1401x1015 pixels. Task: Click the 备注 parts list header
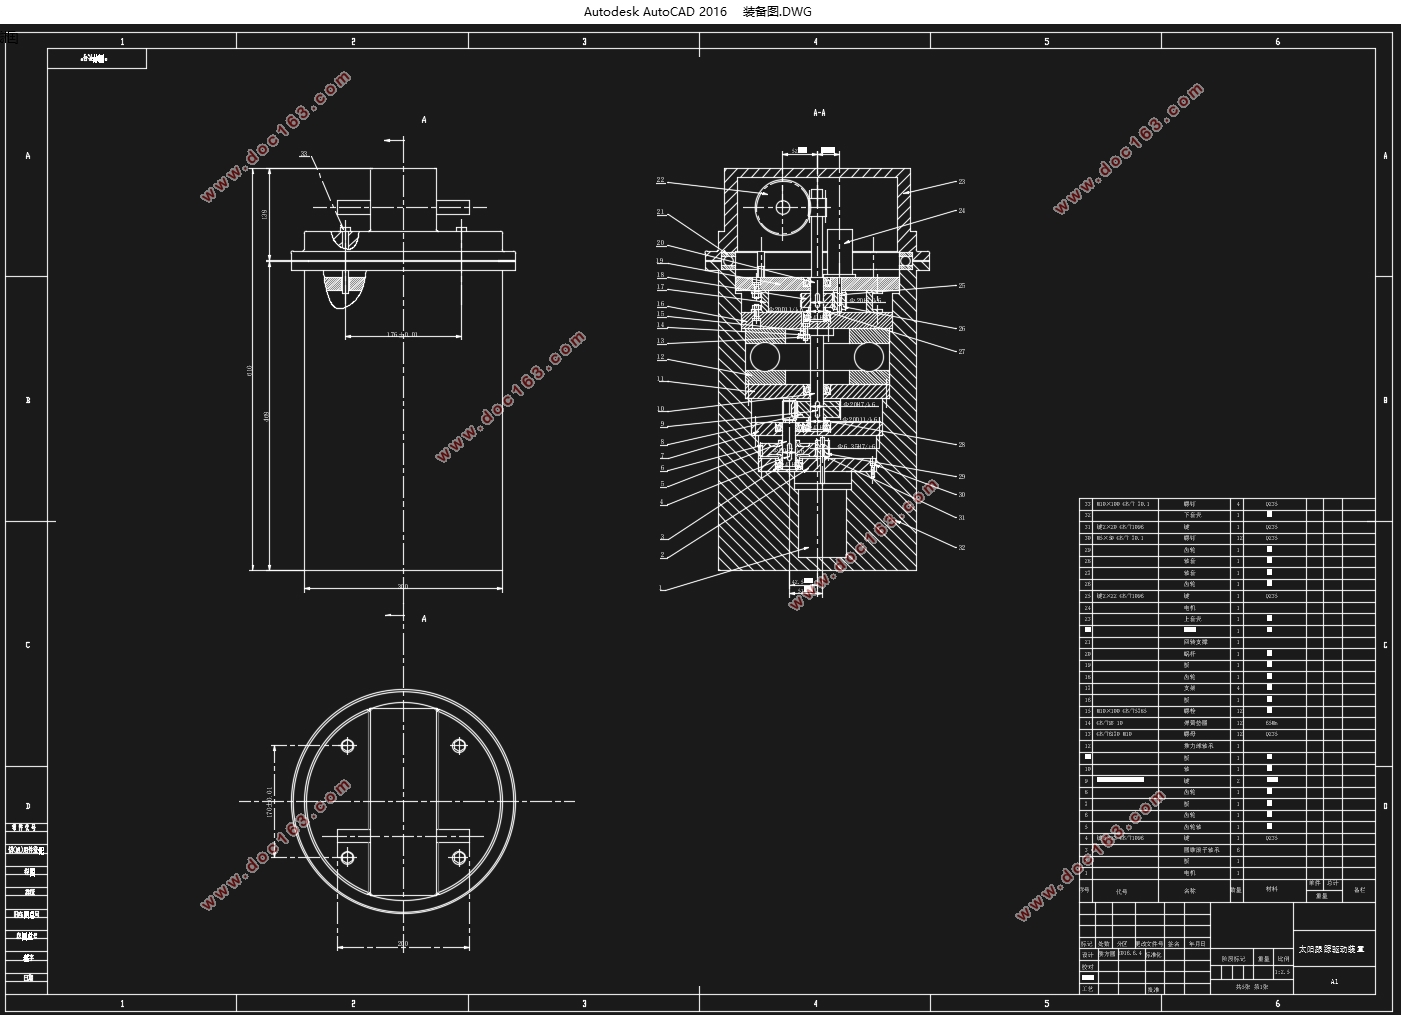coord(1359,890)
